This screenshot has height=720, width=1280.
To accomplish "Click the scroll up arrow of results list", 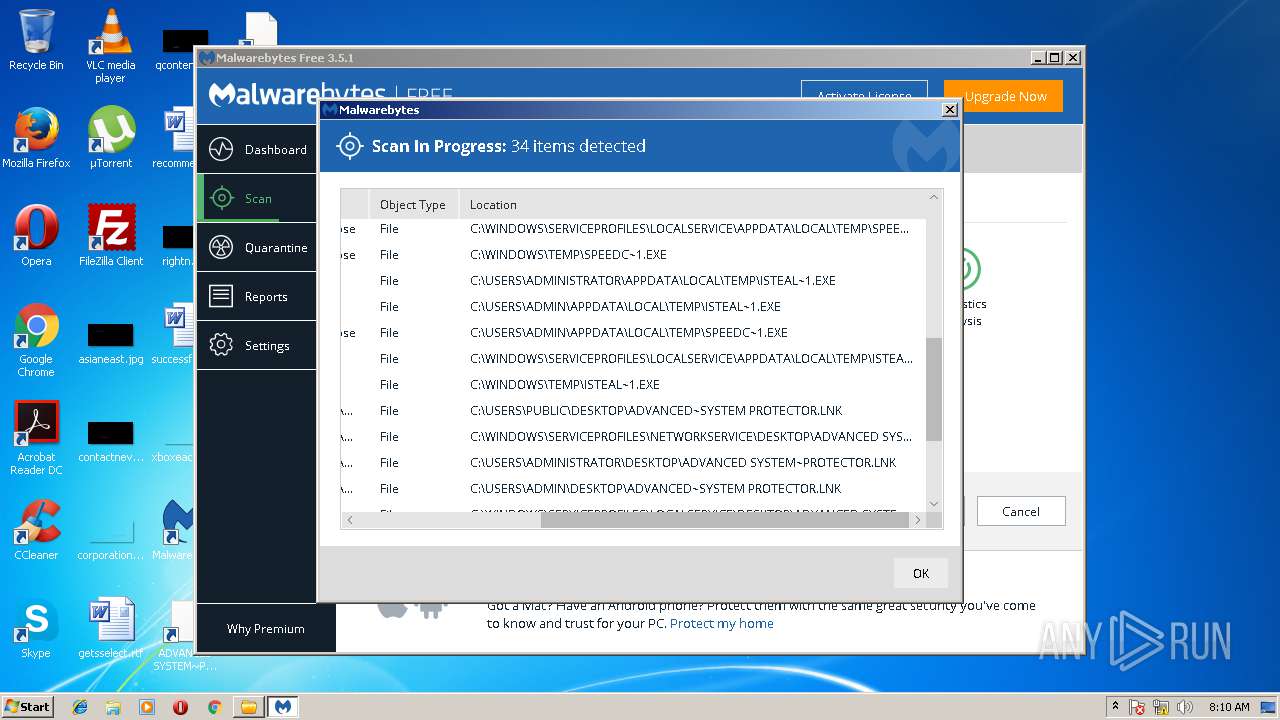I will (x=934, y=198).
